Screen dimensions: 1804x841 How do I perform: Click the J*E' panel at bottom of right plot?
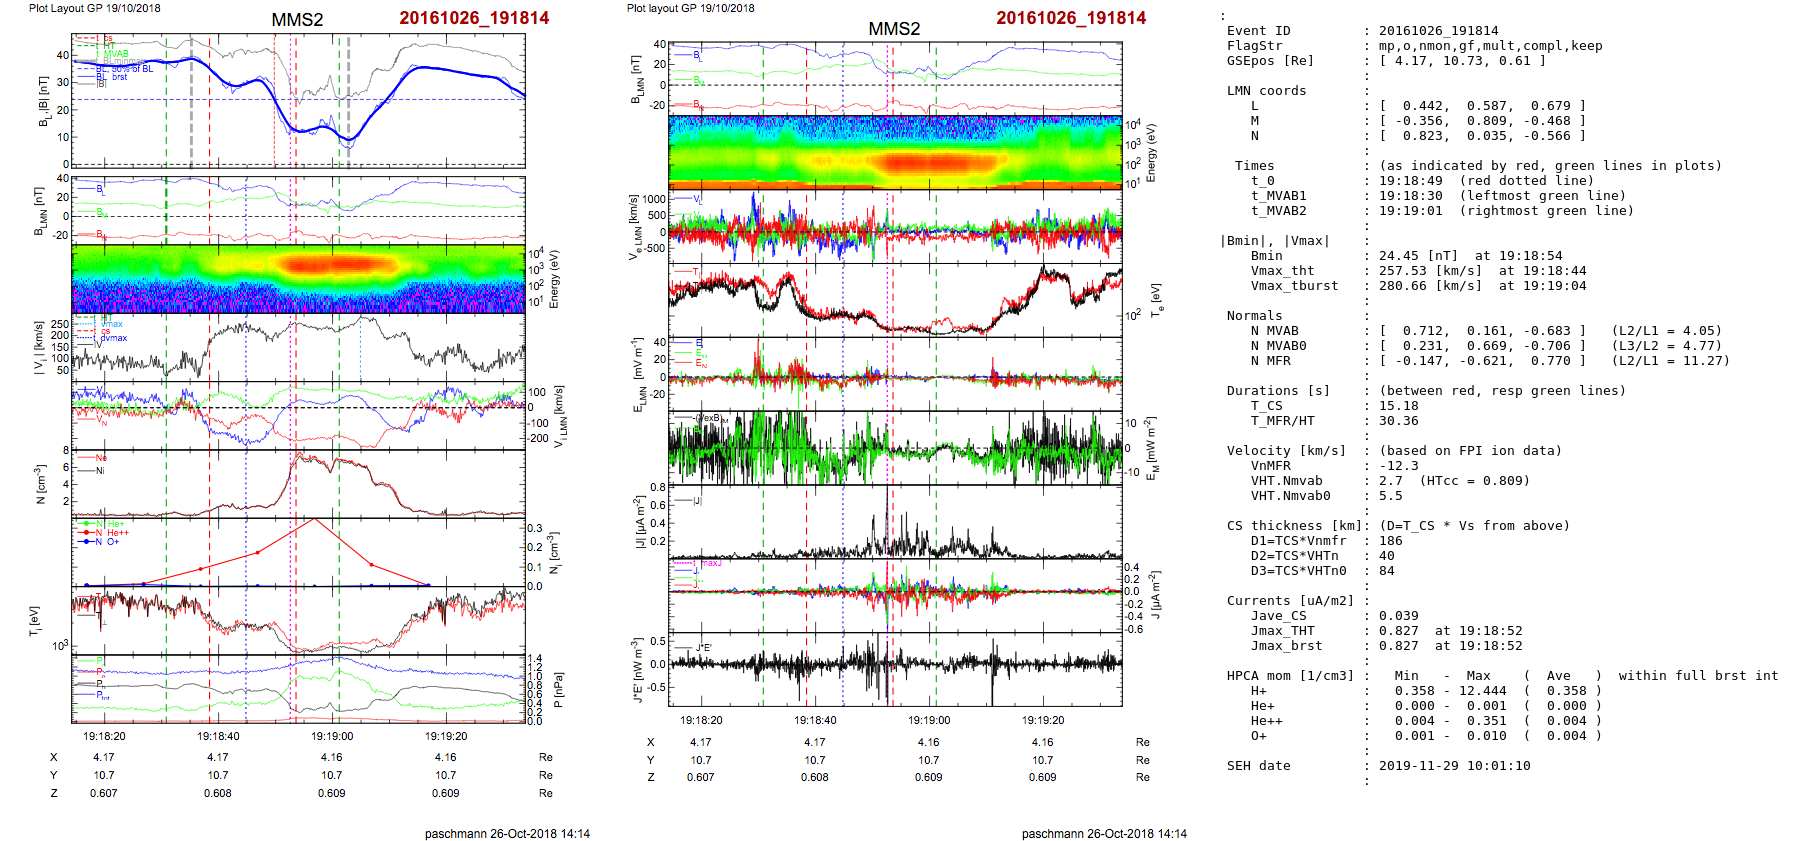pyautogui.click(x=895, y=665)
